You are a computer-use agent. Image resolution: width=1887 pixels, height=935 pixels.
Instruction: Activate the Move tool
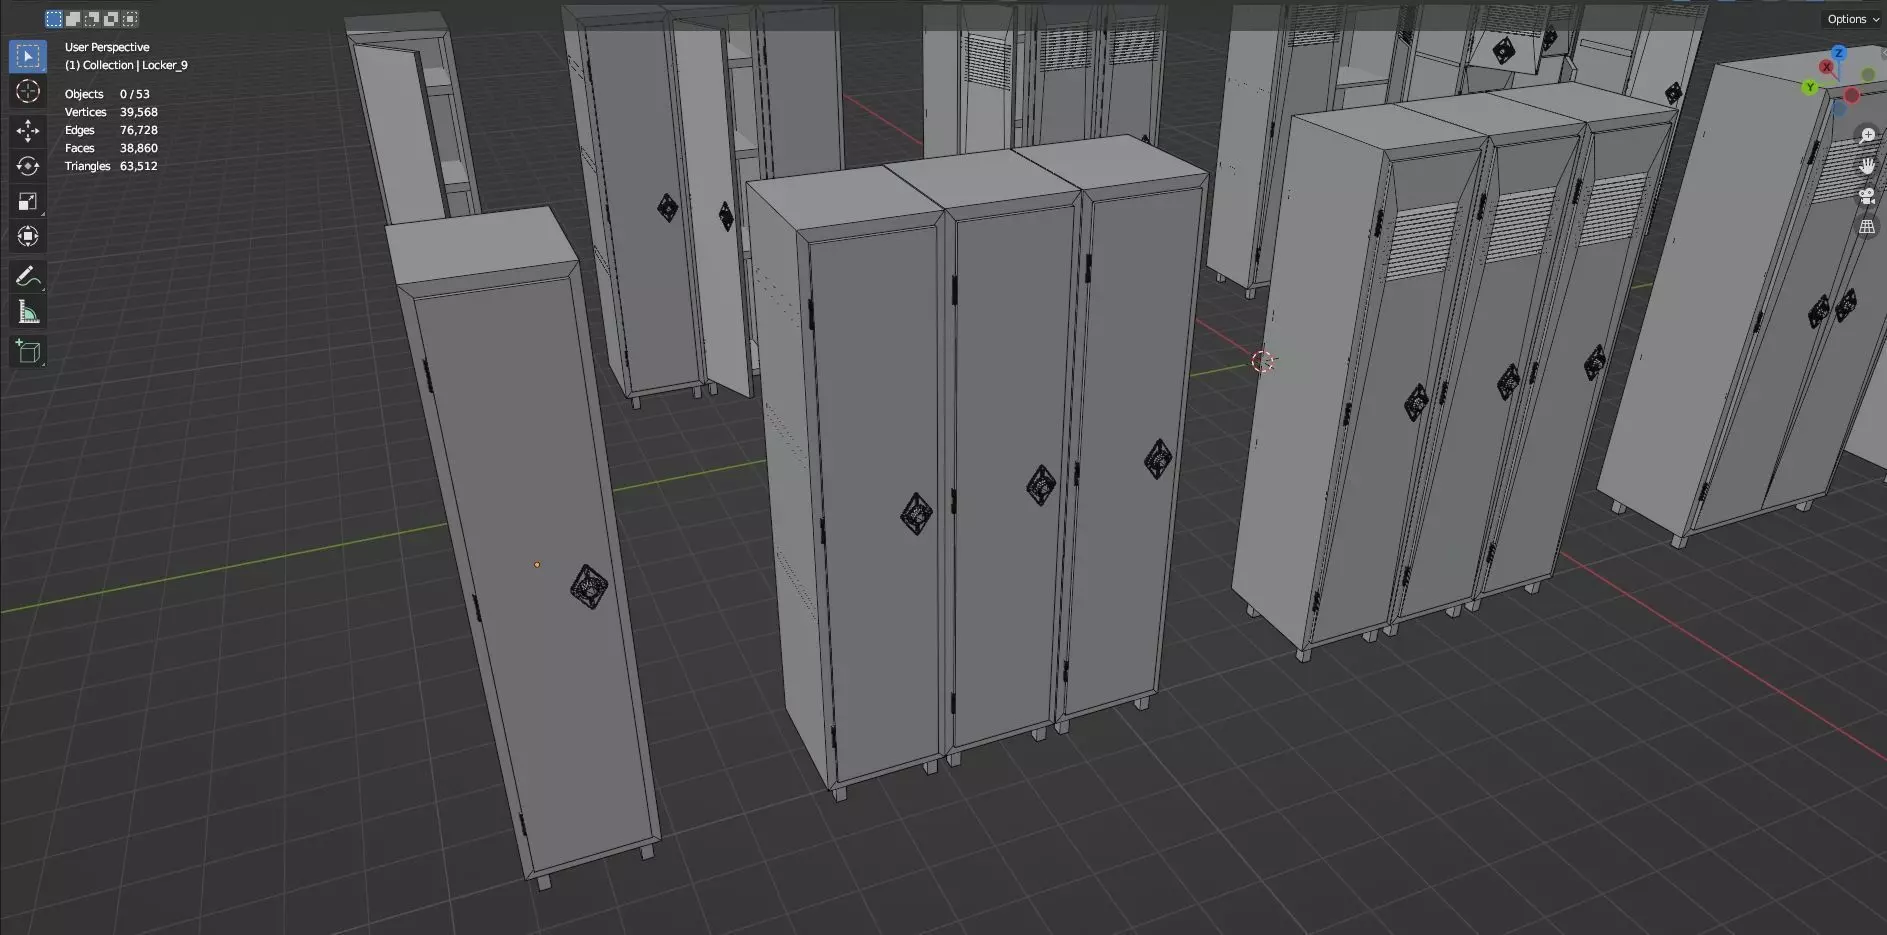pos(28,131)
